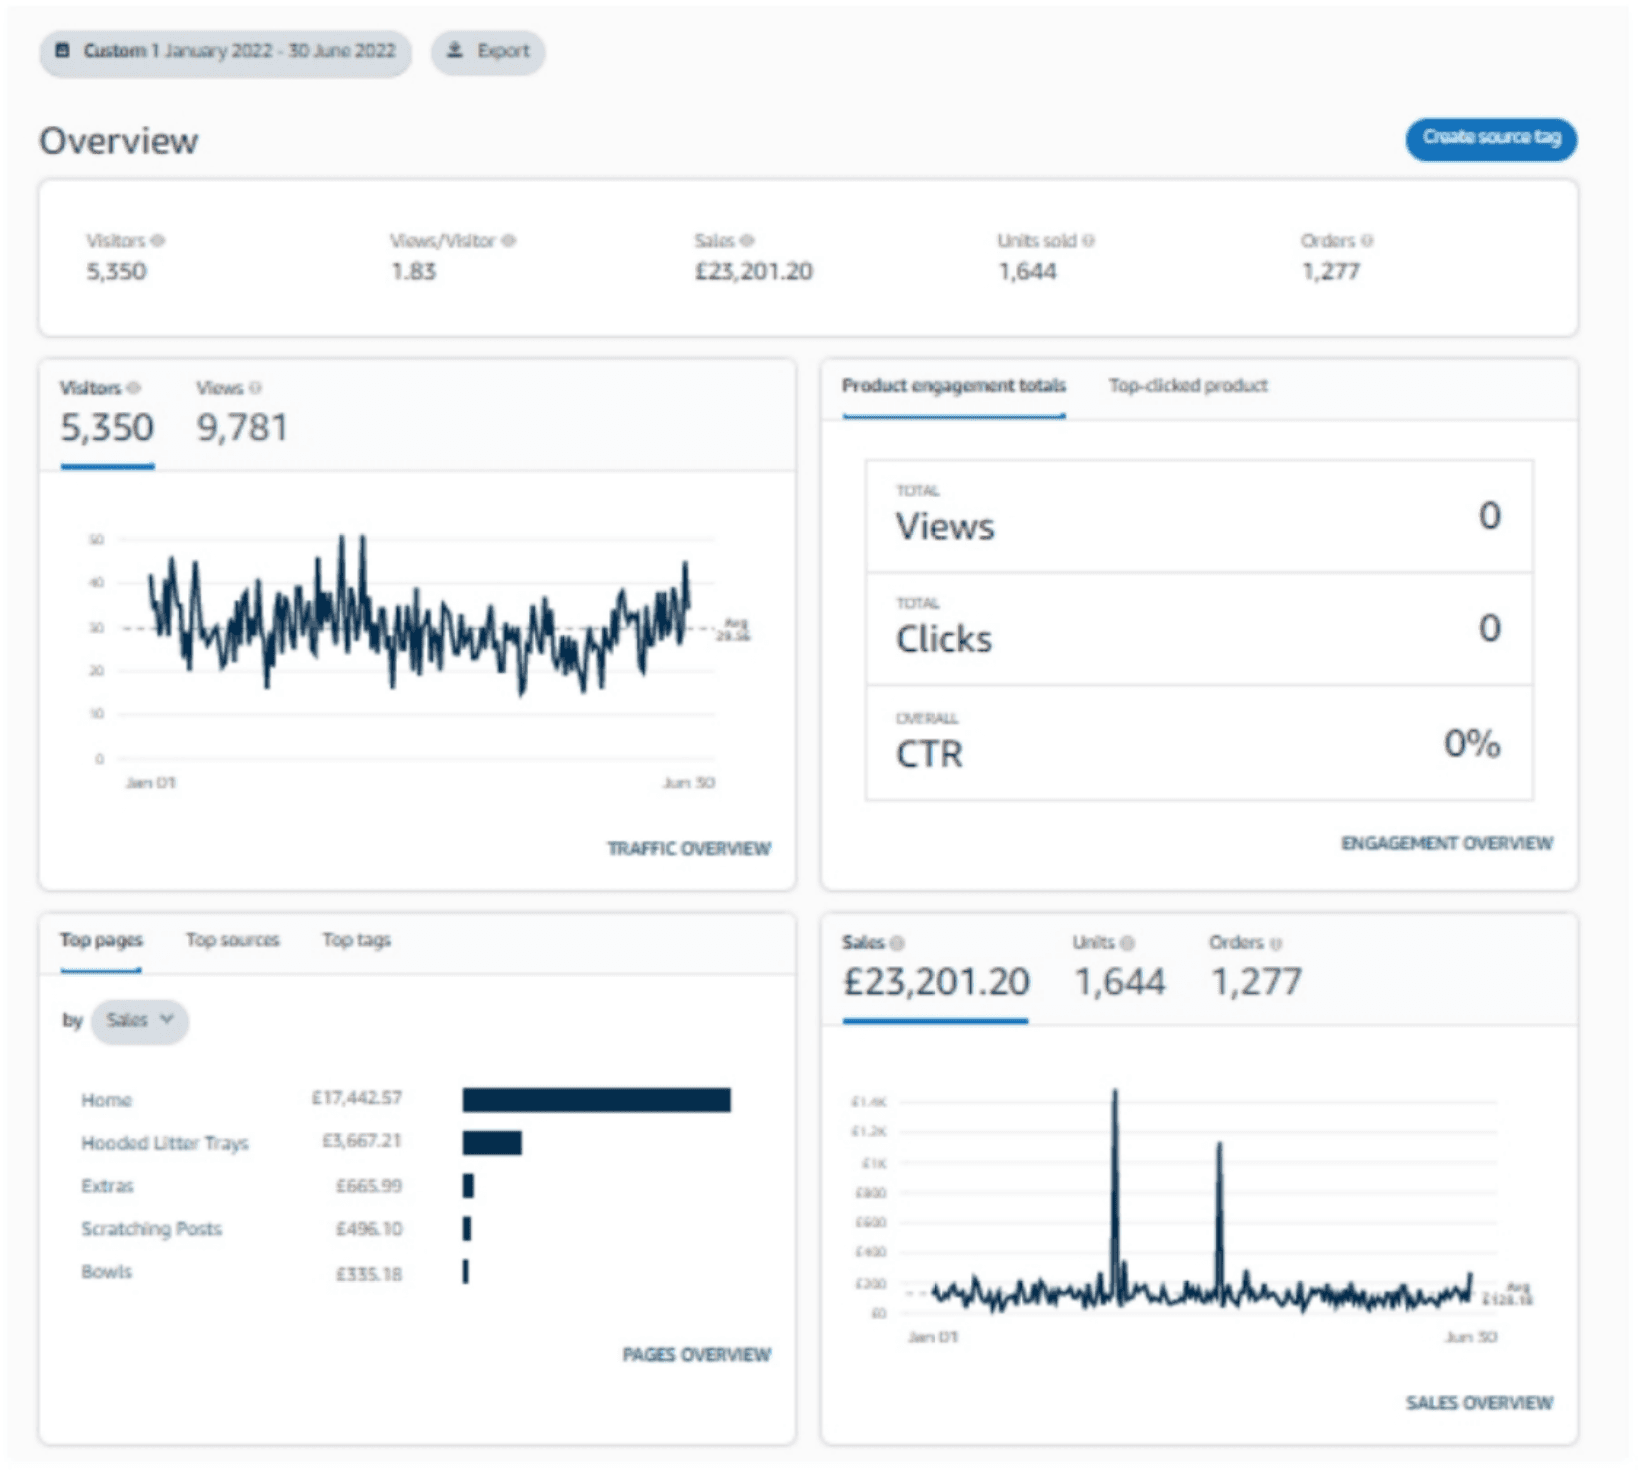Click the Home page sales bar
The image size is (1638, 1478).
coord(597,1100)
